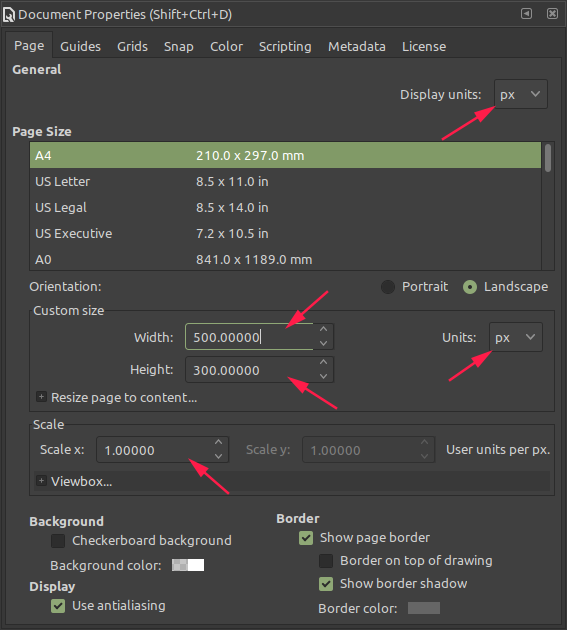
Task: Switch to the Grids tab
Action: [x=132, y=47]
